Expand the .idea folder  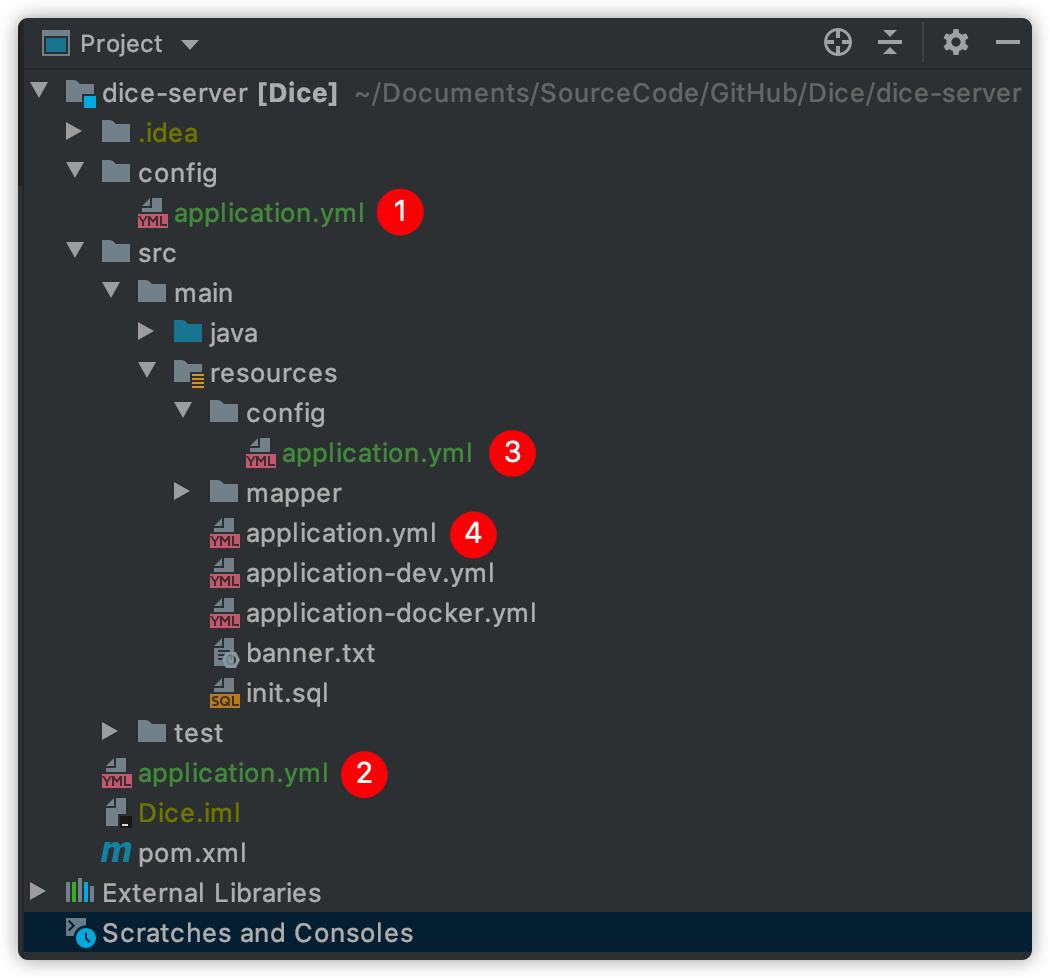(x=73, y=131)
